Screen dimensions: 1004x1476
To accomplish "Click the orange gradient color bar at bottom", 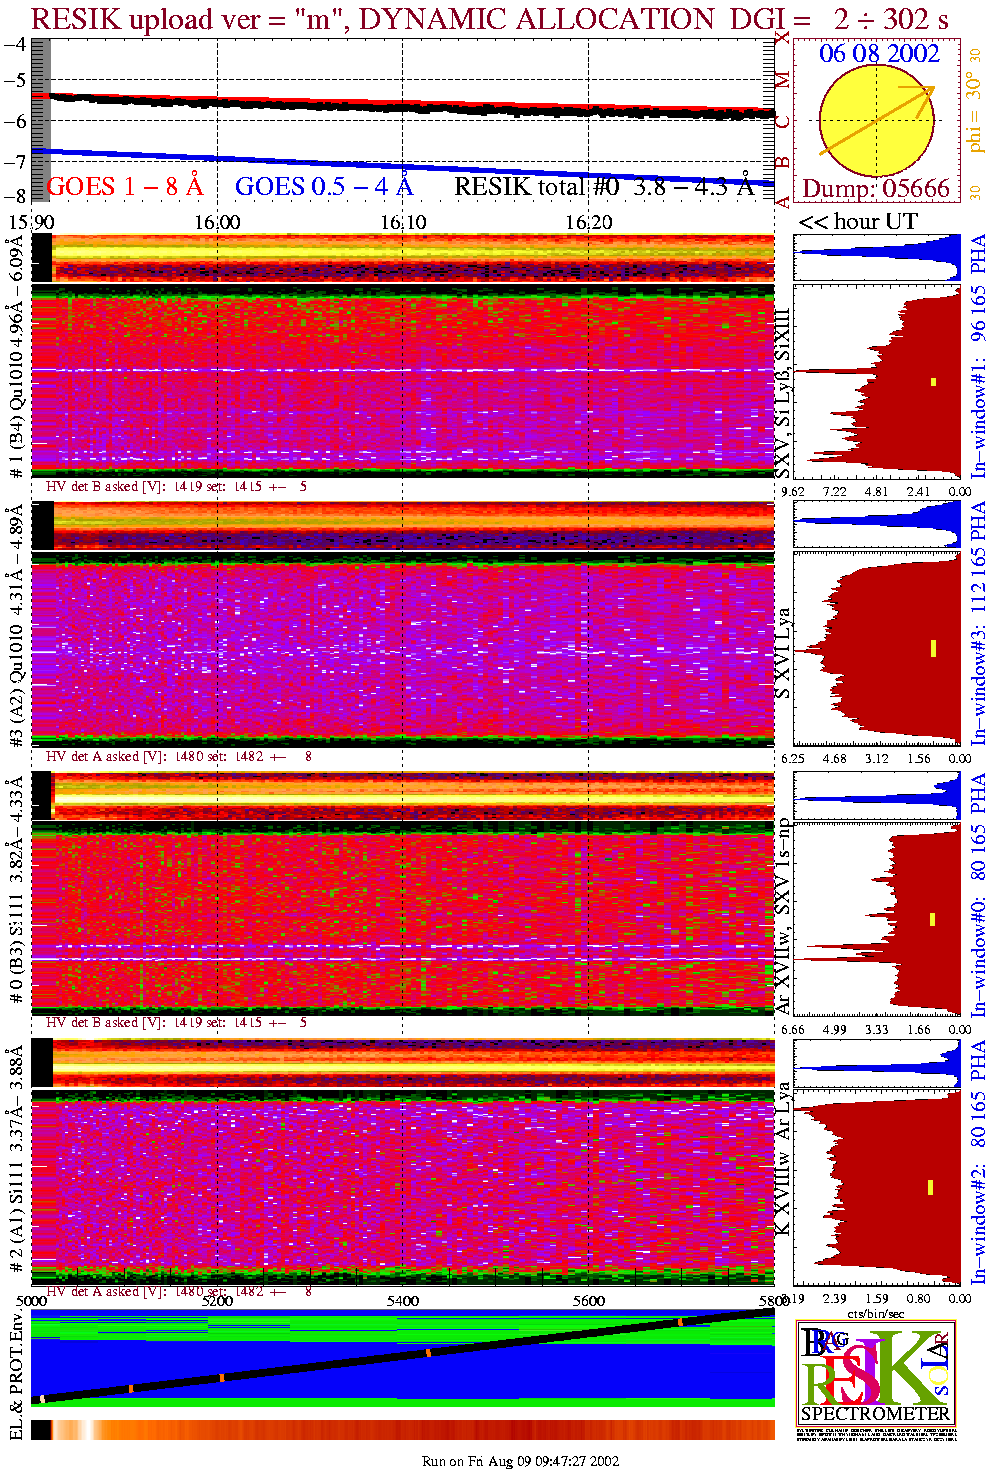I will click(403, 1430).
